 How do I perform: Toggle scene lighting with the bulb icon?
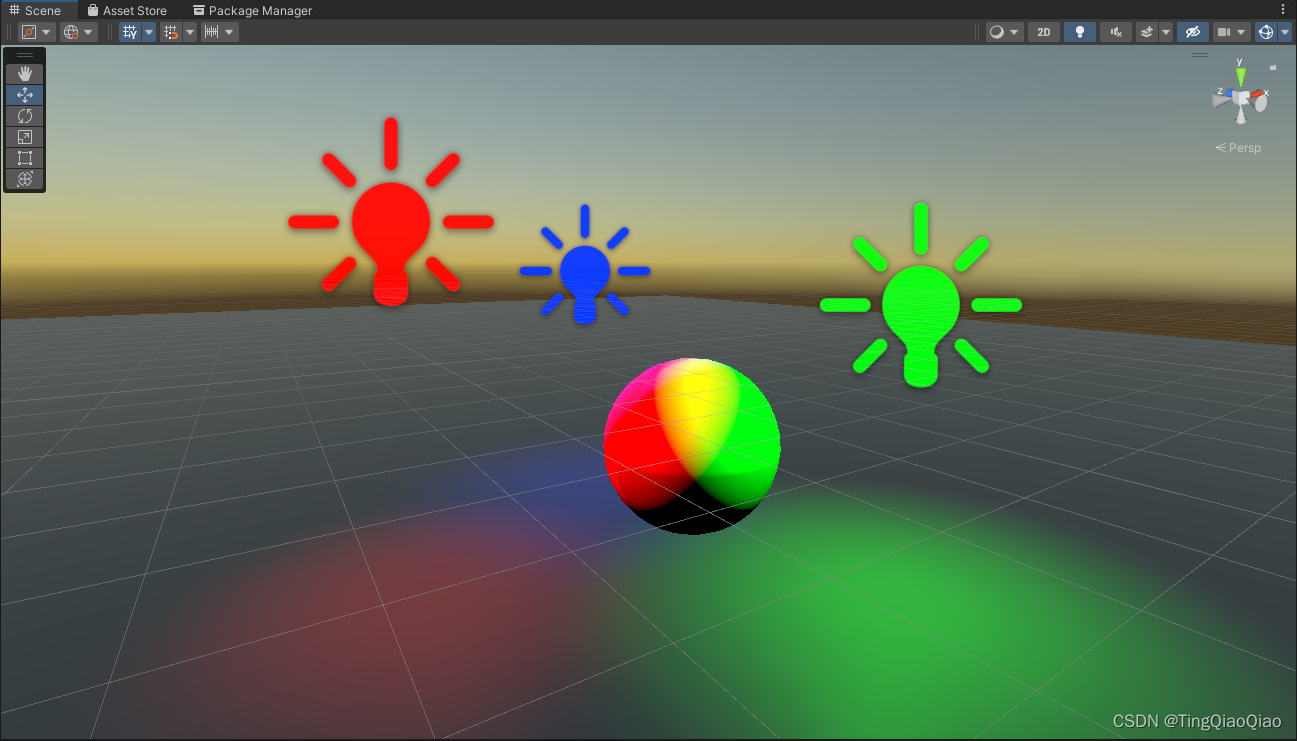click(x=1079, y=31)
